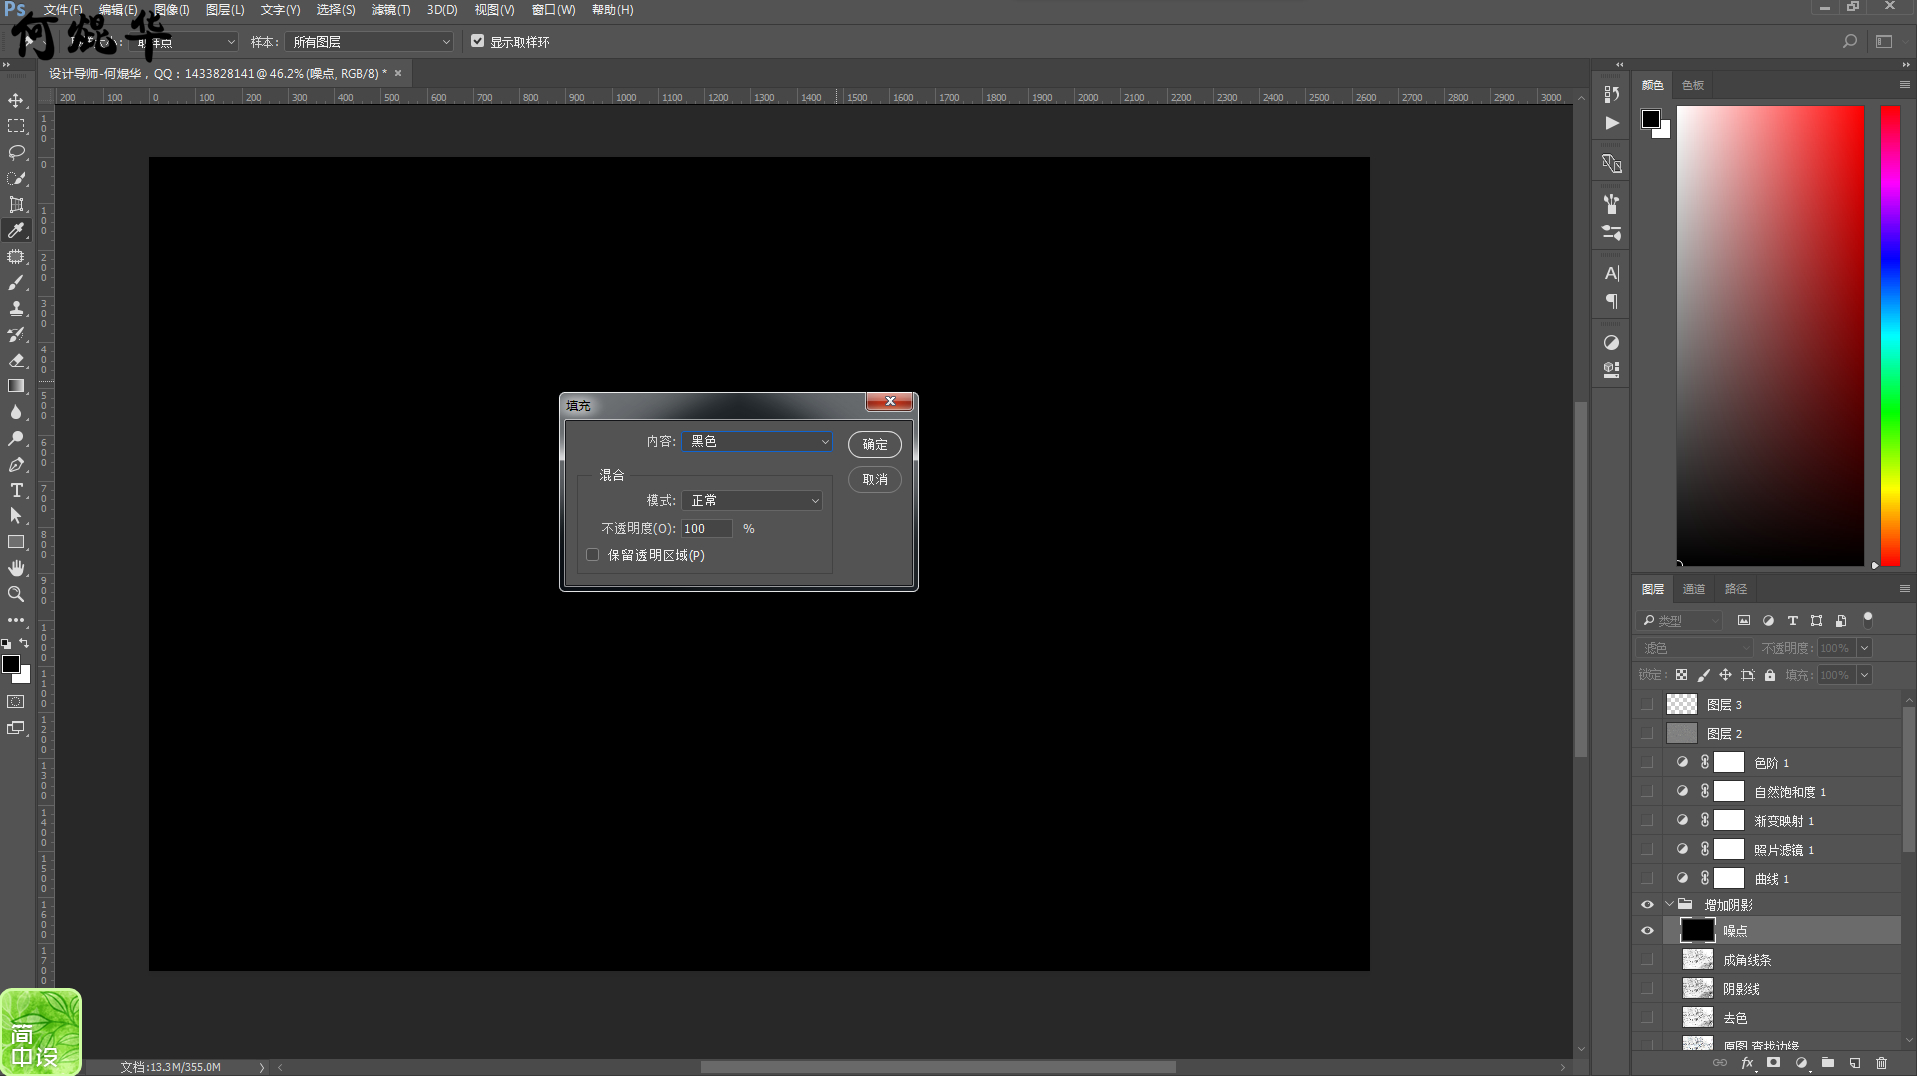Collapse the 增加阴影 layer group
Screen dimensions: 1917x1076
pos(1669,905)
